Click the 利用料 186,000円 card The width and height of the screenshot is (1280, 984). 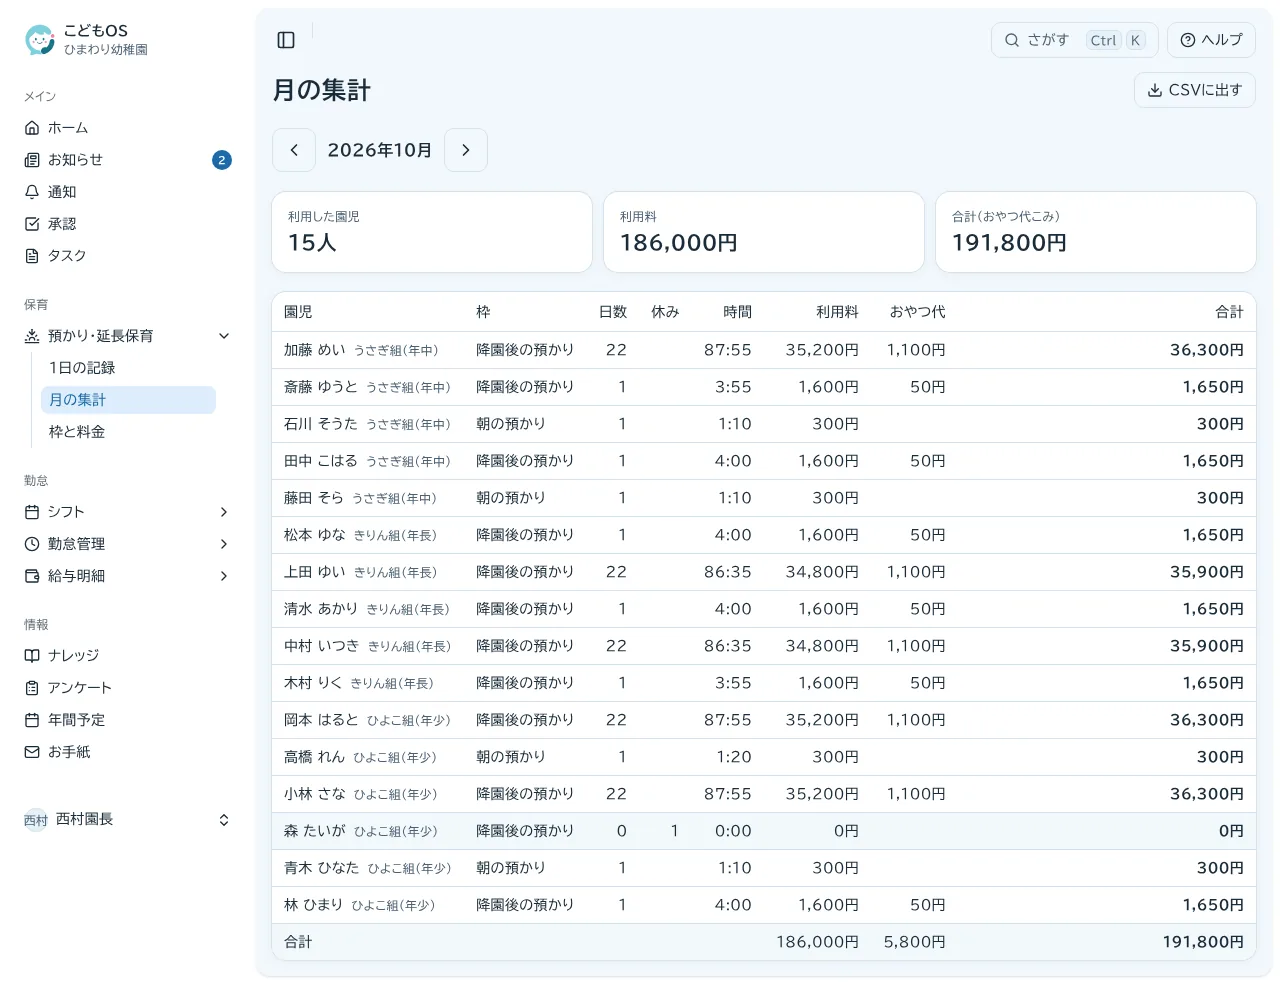click(x=764, y=232)
